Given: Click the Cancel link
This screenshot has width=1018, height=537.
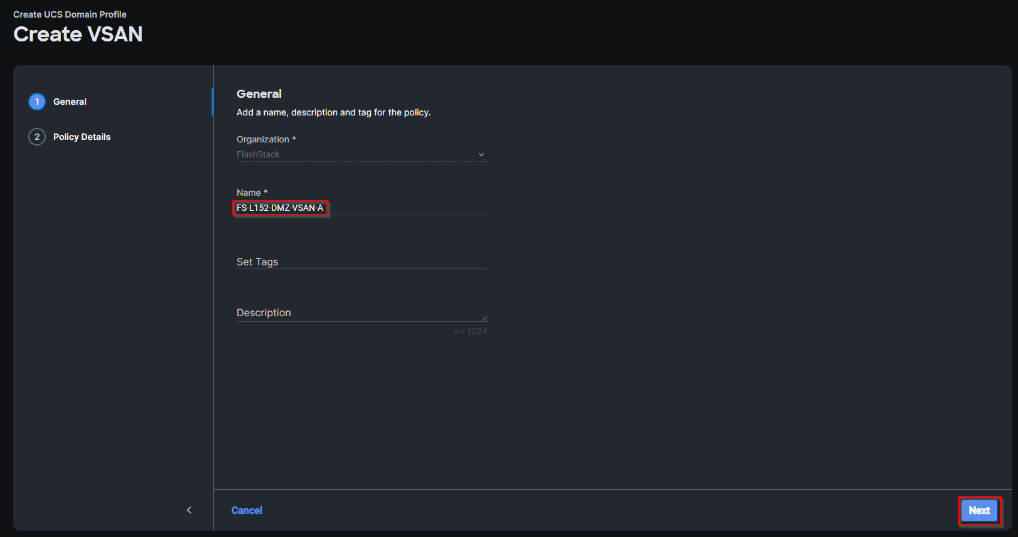Looking at the screenshot, I should [247, 511].
